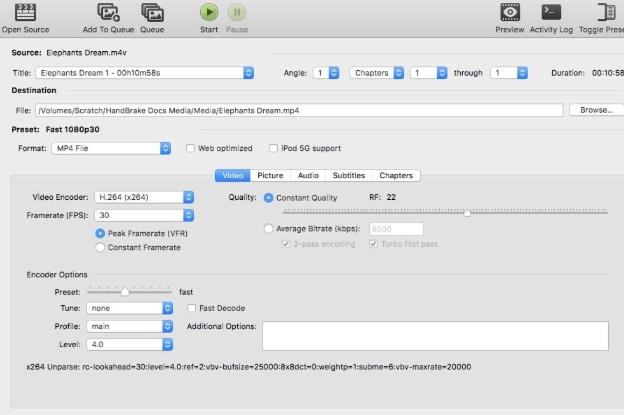
Task: Open the Level dropdown set to 4.0
Action: (x=130, y=344)
